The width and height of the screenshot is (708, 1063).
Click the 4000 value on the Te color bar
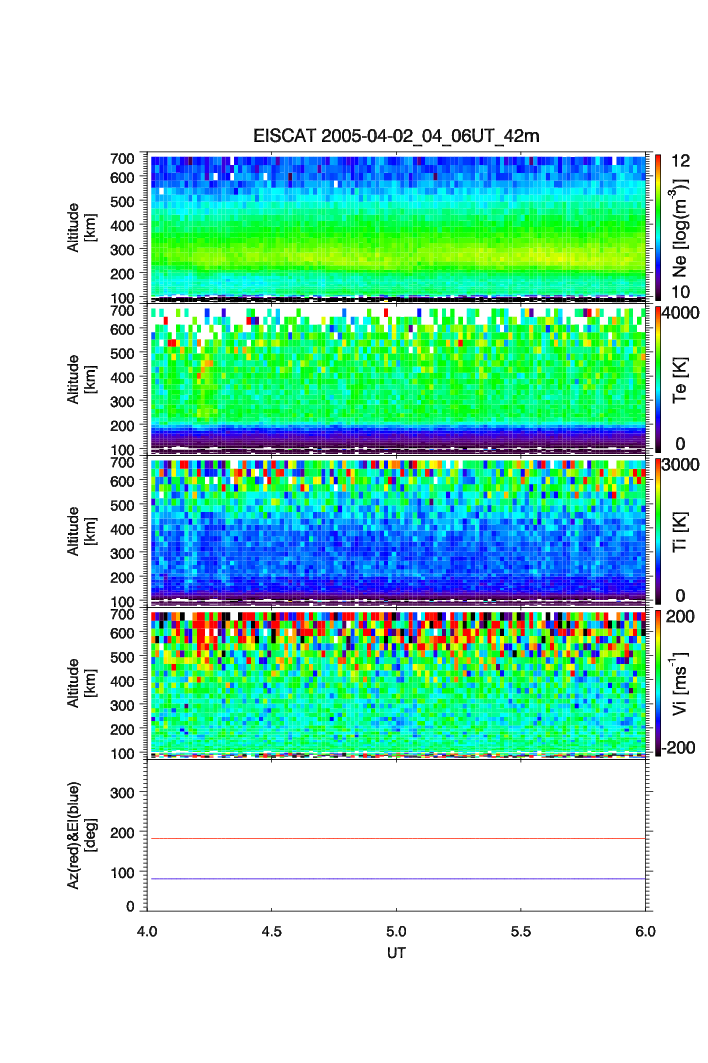coord(679,313)
